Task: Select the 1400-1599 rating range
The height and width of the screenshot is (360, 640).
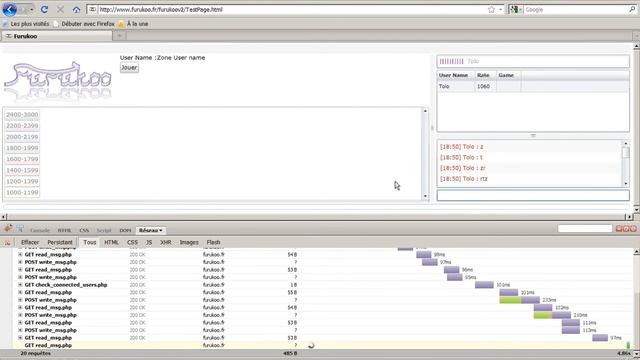Action: 22,170
